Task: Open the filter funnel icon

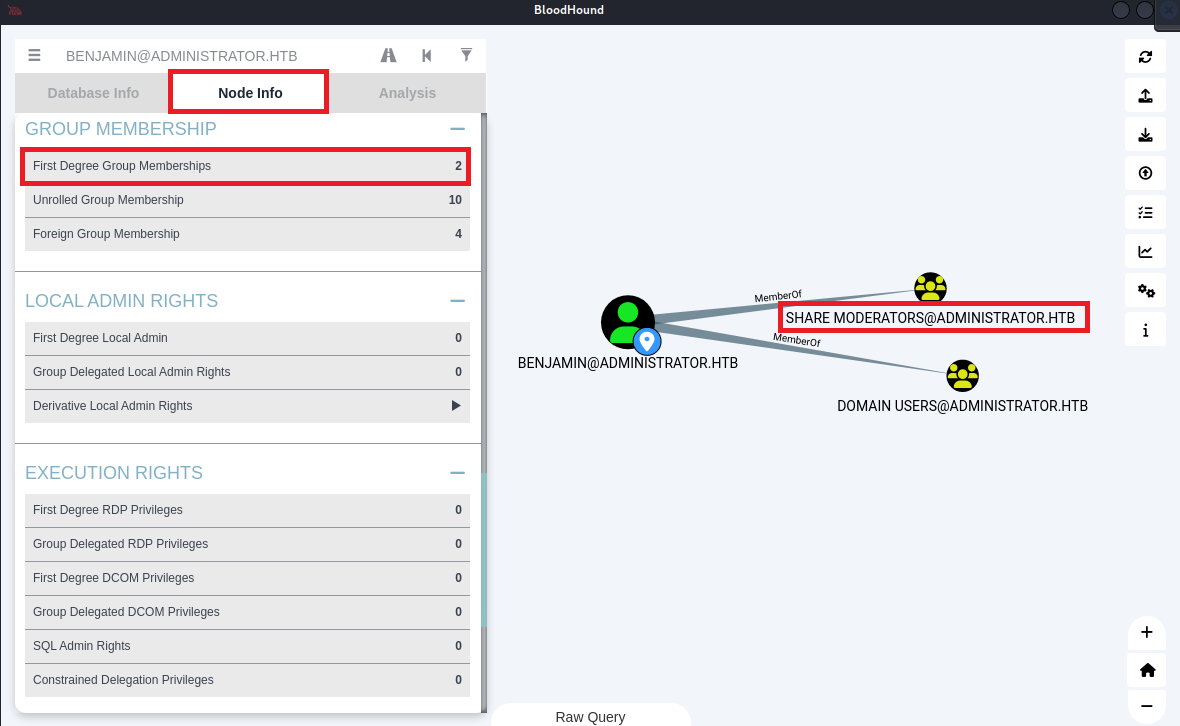Action: 466,56
